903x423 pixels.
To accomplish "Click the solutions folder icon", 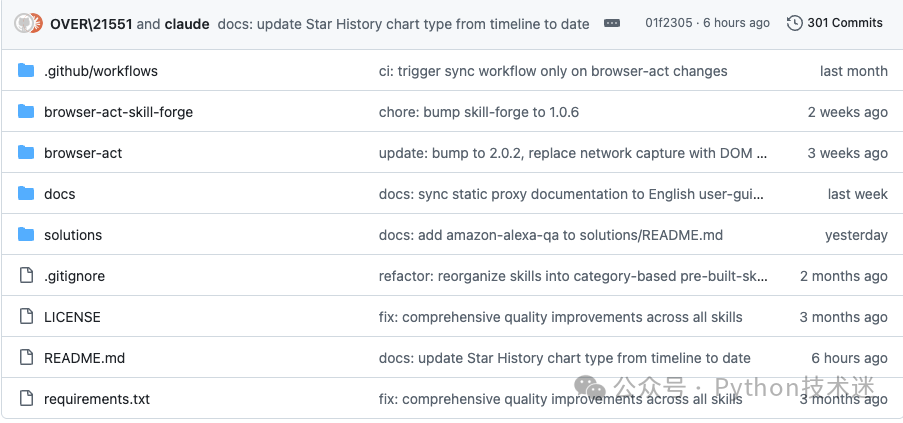I will click(x=26, y=235).
